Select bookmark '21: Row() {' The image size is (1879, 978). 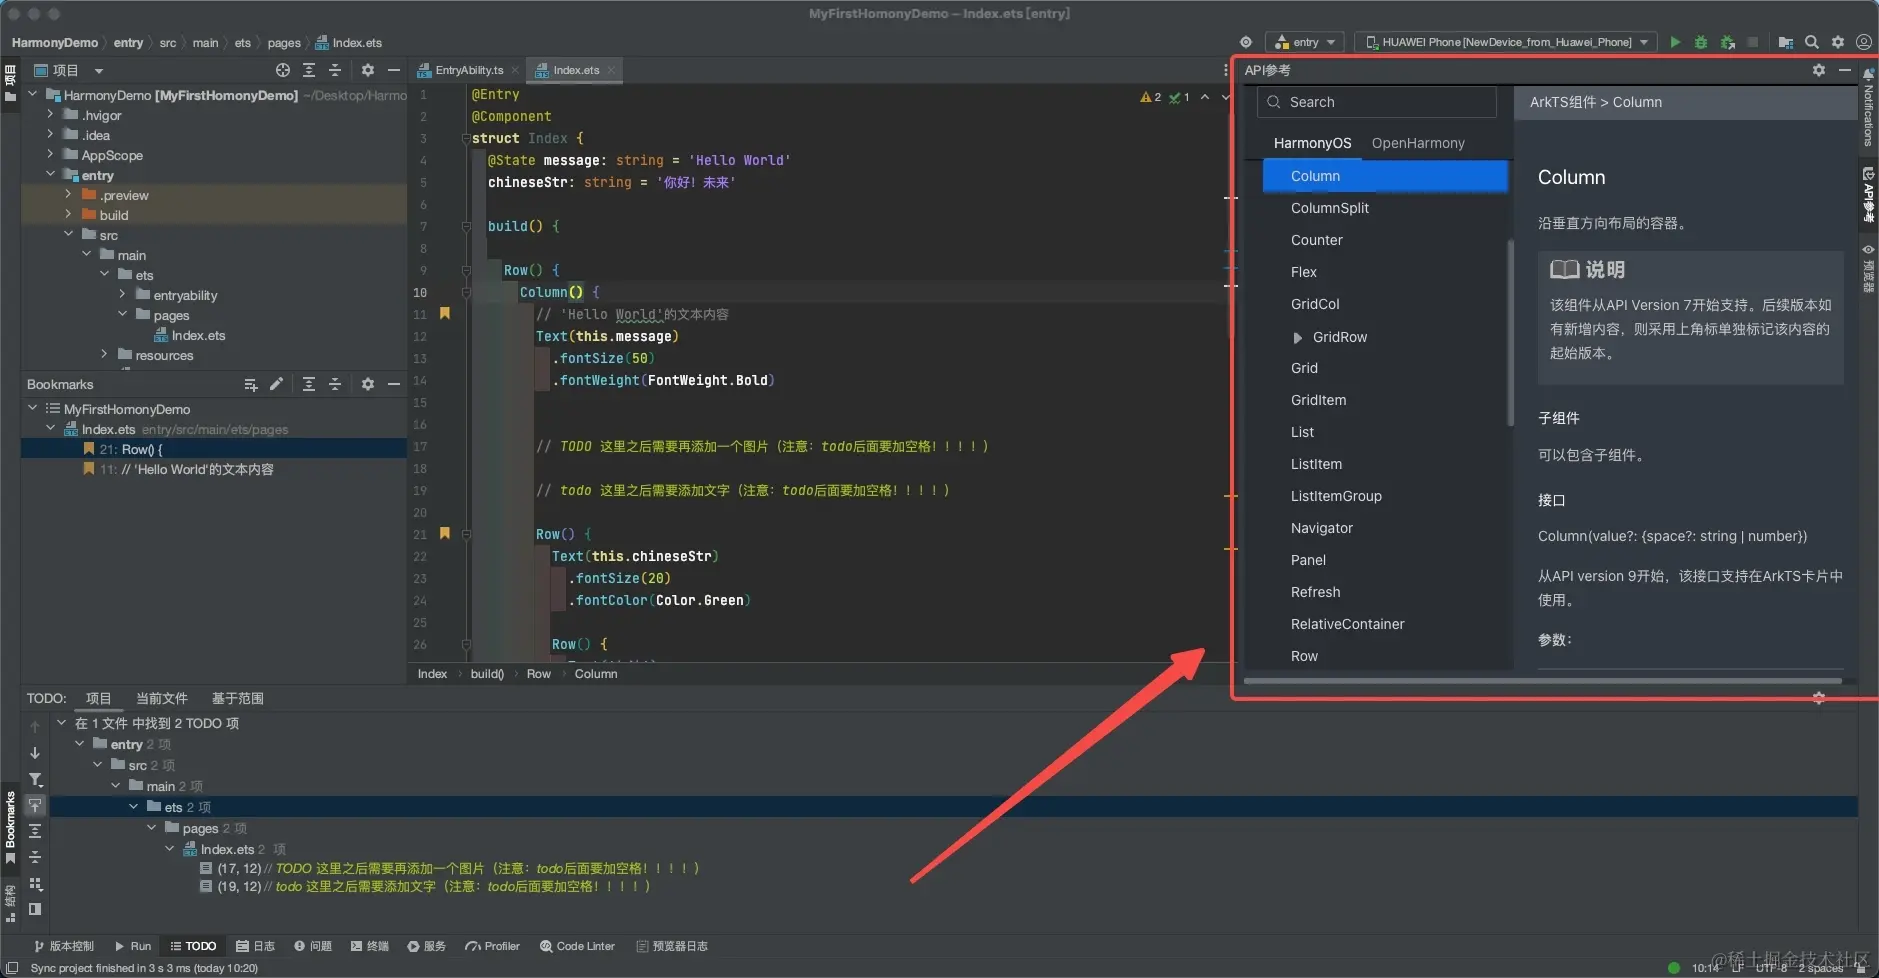pos(214,449)
